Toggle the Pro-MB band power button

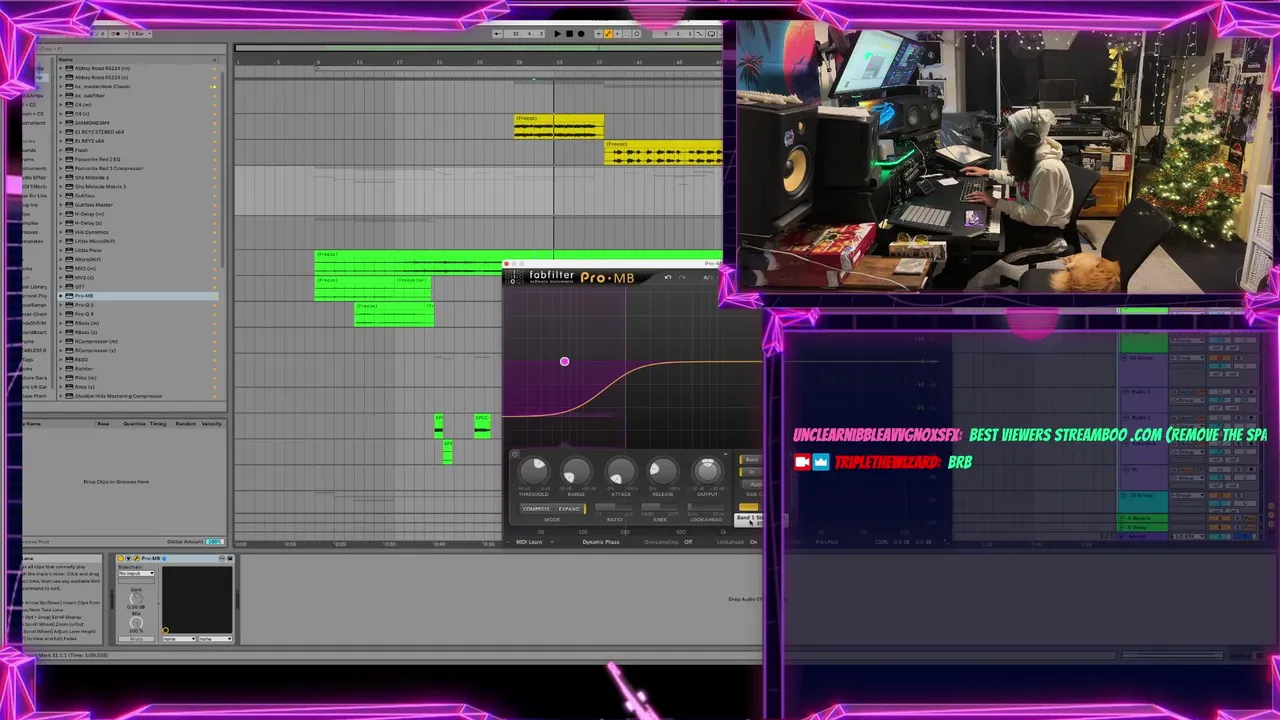coord(515,455)
